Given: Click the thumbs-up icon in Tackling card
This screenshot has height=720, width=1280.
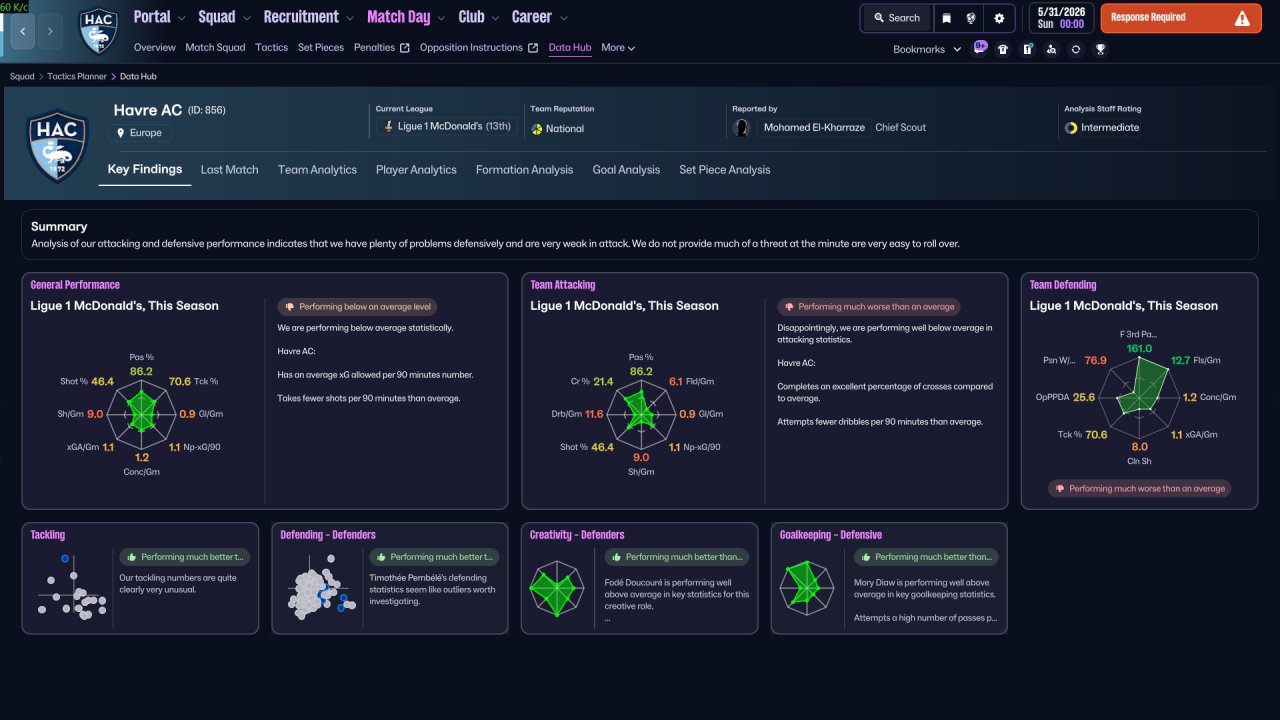Looking at the screenshot, I should pyautogui.click(x=130, y=557).
